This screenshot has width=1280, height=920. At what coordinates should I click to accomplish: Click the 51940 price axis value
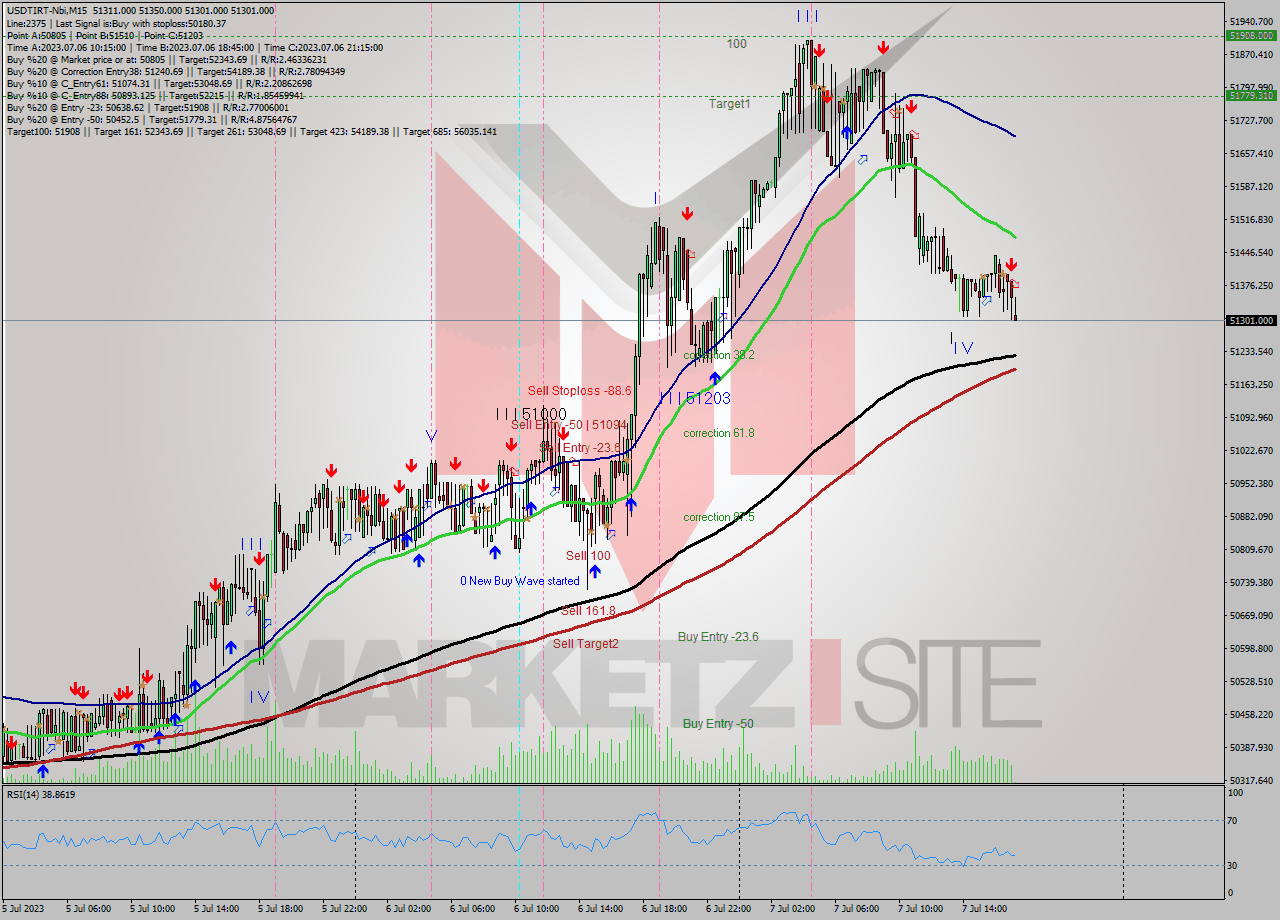coord(1249,21)
